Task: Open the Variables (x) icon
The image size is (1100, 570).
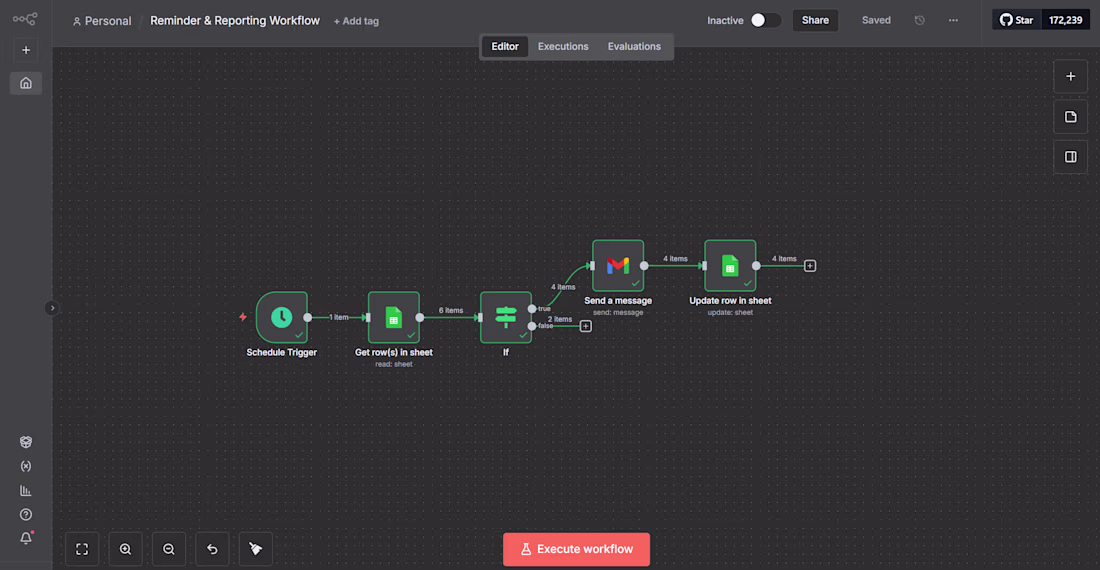Action: (26, 466)
